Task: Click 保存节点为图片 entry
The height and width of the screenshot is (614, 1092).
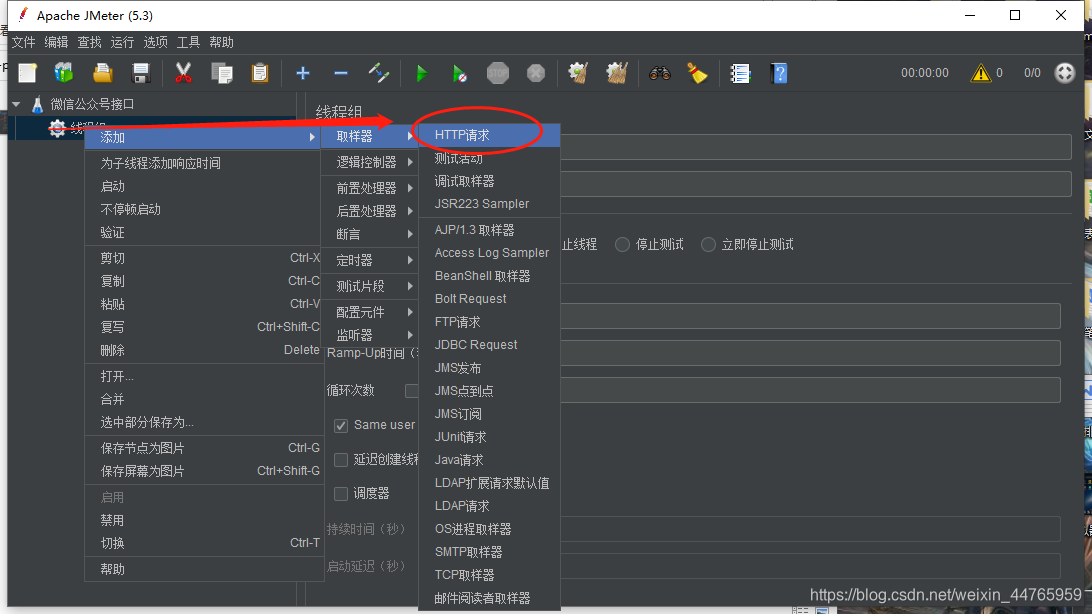Action: coord(202,448)
